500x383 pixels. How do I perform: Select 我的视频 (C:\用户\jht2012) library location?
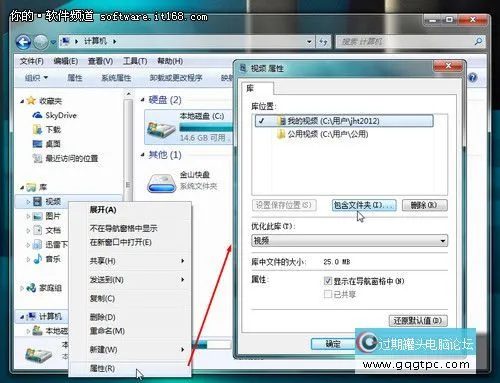(x=344, y=121)
